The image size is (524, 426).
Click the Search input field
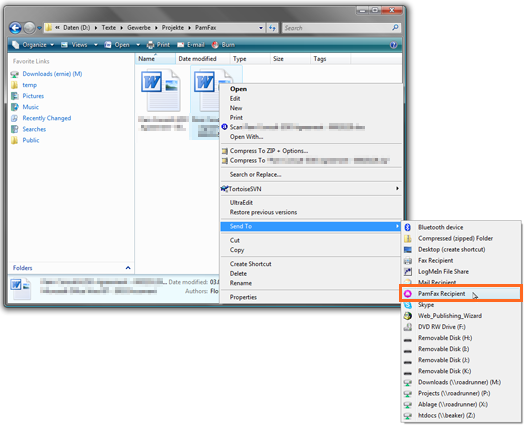tap(337, 28)
